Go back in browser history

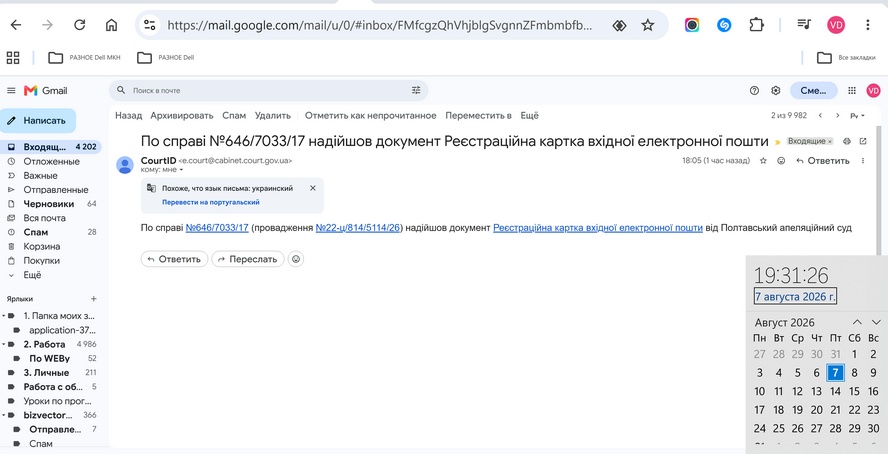16,25
